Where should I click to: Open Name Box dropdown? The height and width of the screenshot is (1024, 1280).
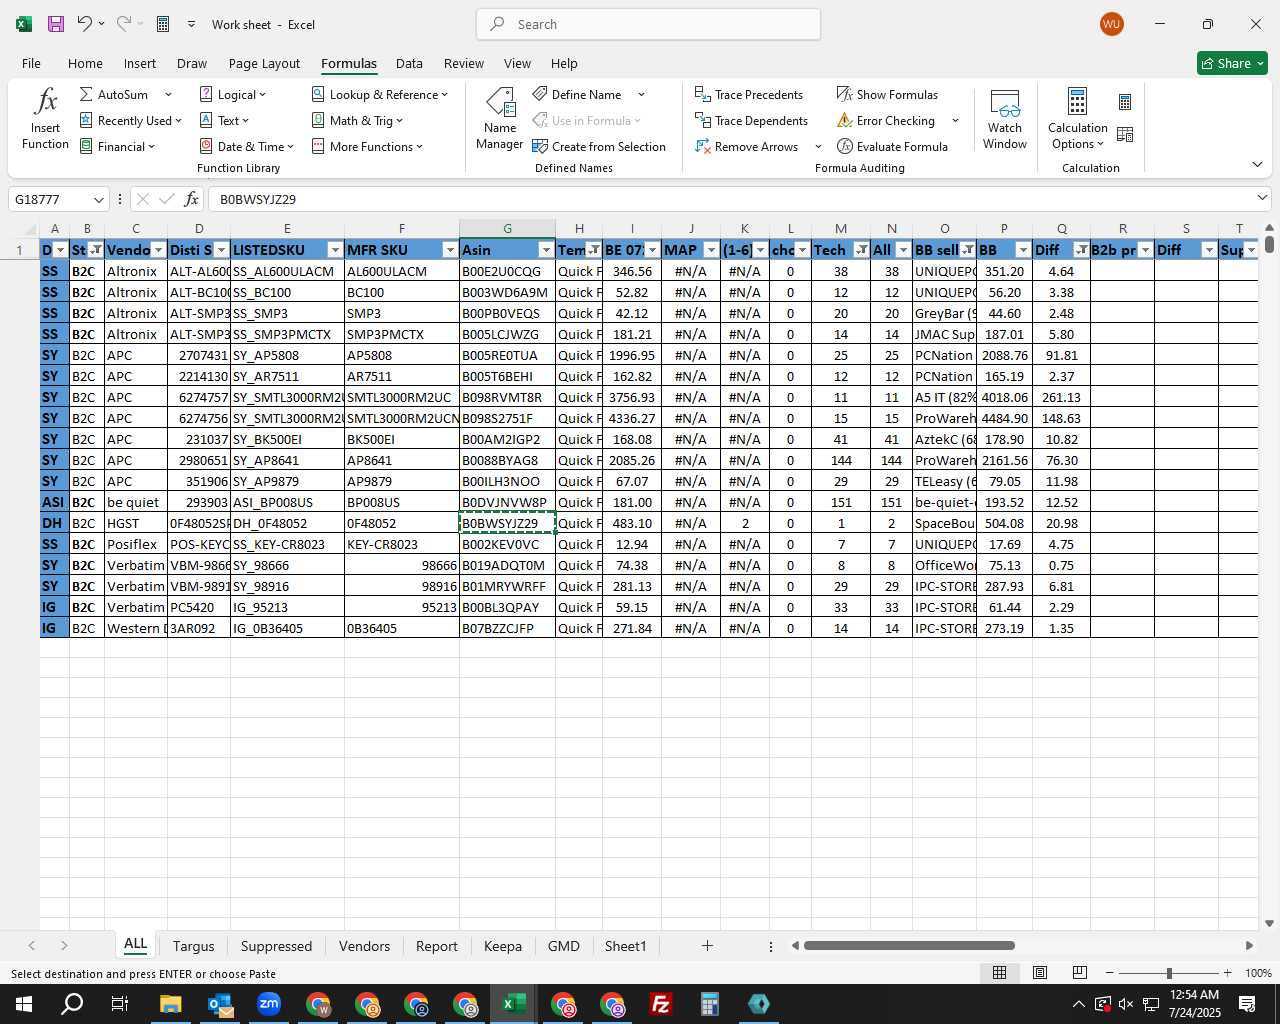click(x=98, y=199)
